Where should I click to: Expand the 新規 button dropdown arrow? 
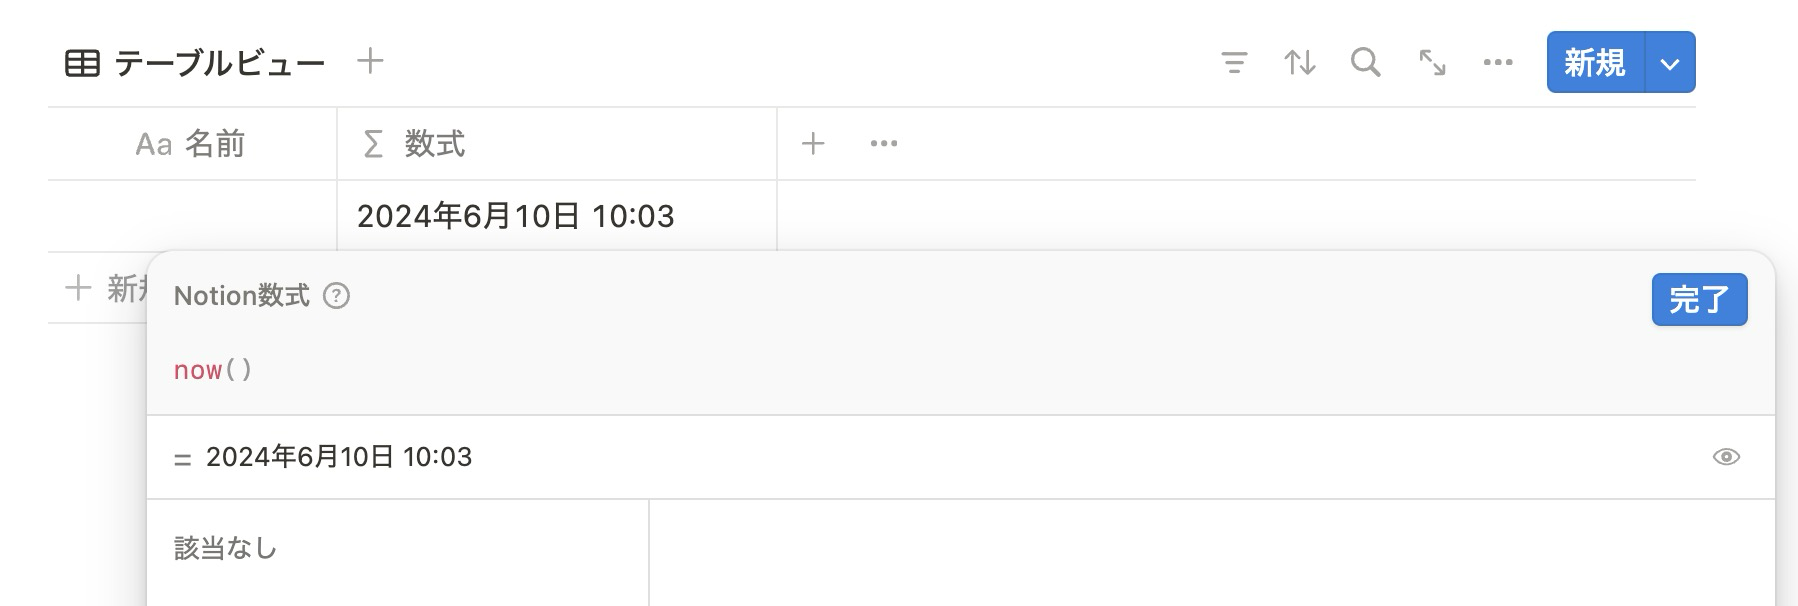[1669, 63]
